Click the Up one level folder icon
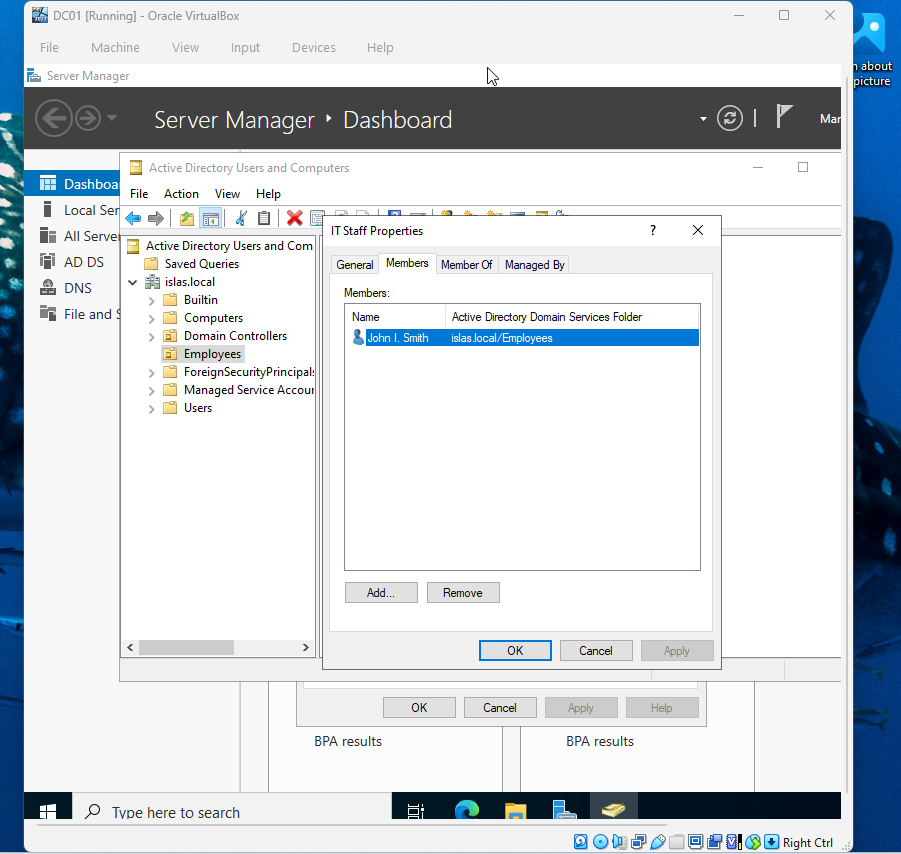Viewport: 901px width, 854px height. [187, 218]
